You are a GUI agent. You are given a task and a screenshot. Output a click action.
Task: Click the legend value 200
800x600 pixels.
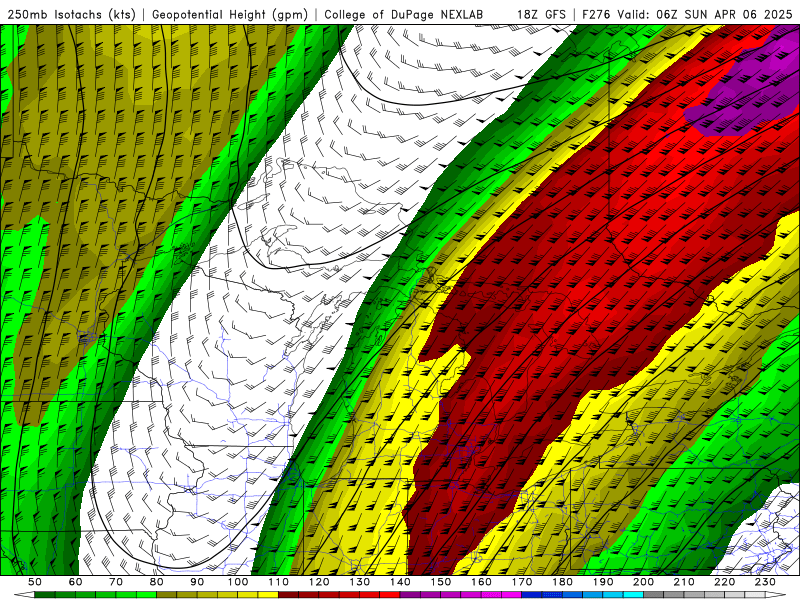pyautogui.click(x=643, y=582)
